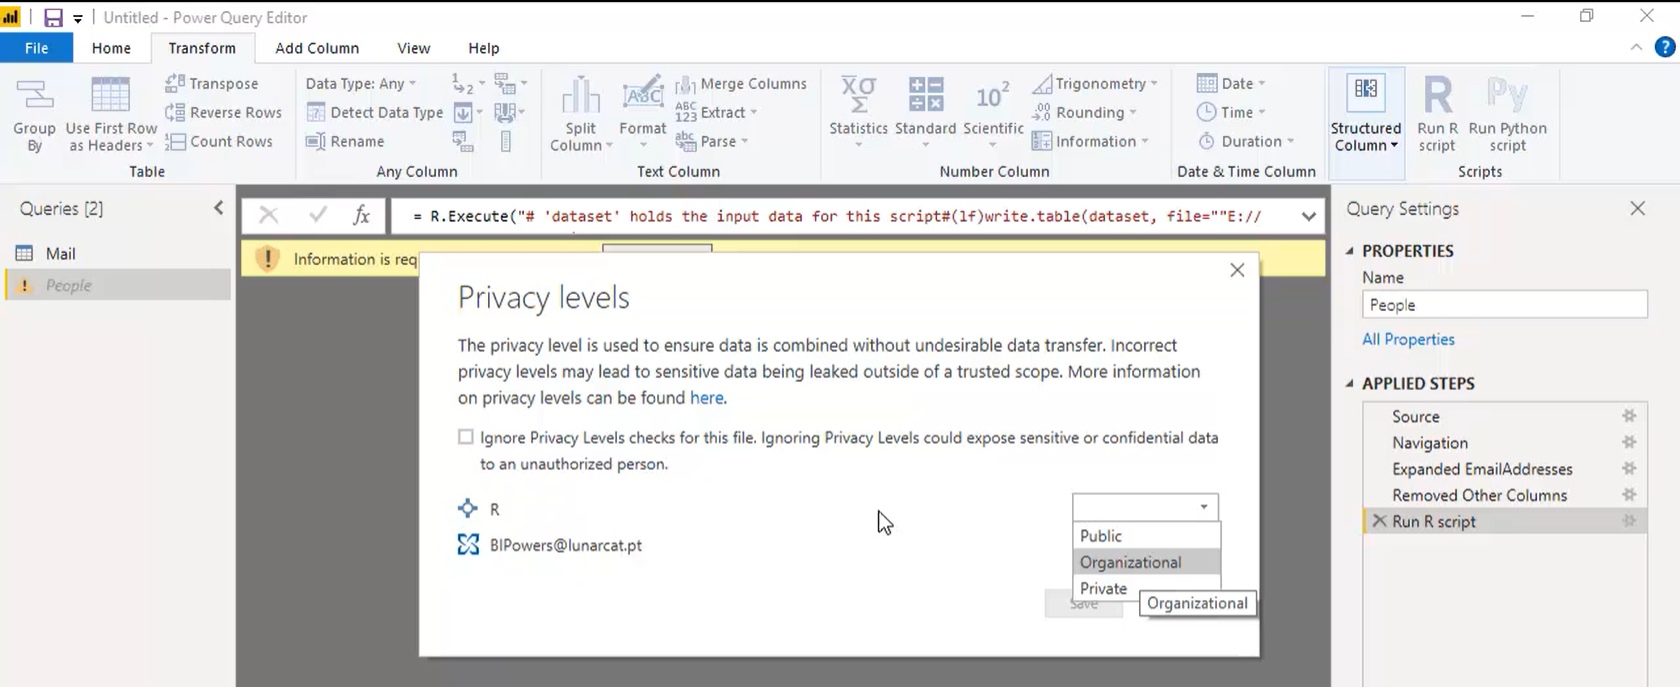
Task: Confirm the formula with the checkmark
Action: point(318,215)
